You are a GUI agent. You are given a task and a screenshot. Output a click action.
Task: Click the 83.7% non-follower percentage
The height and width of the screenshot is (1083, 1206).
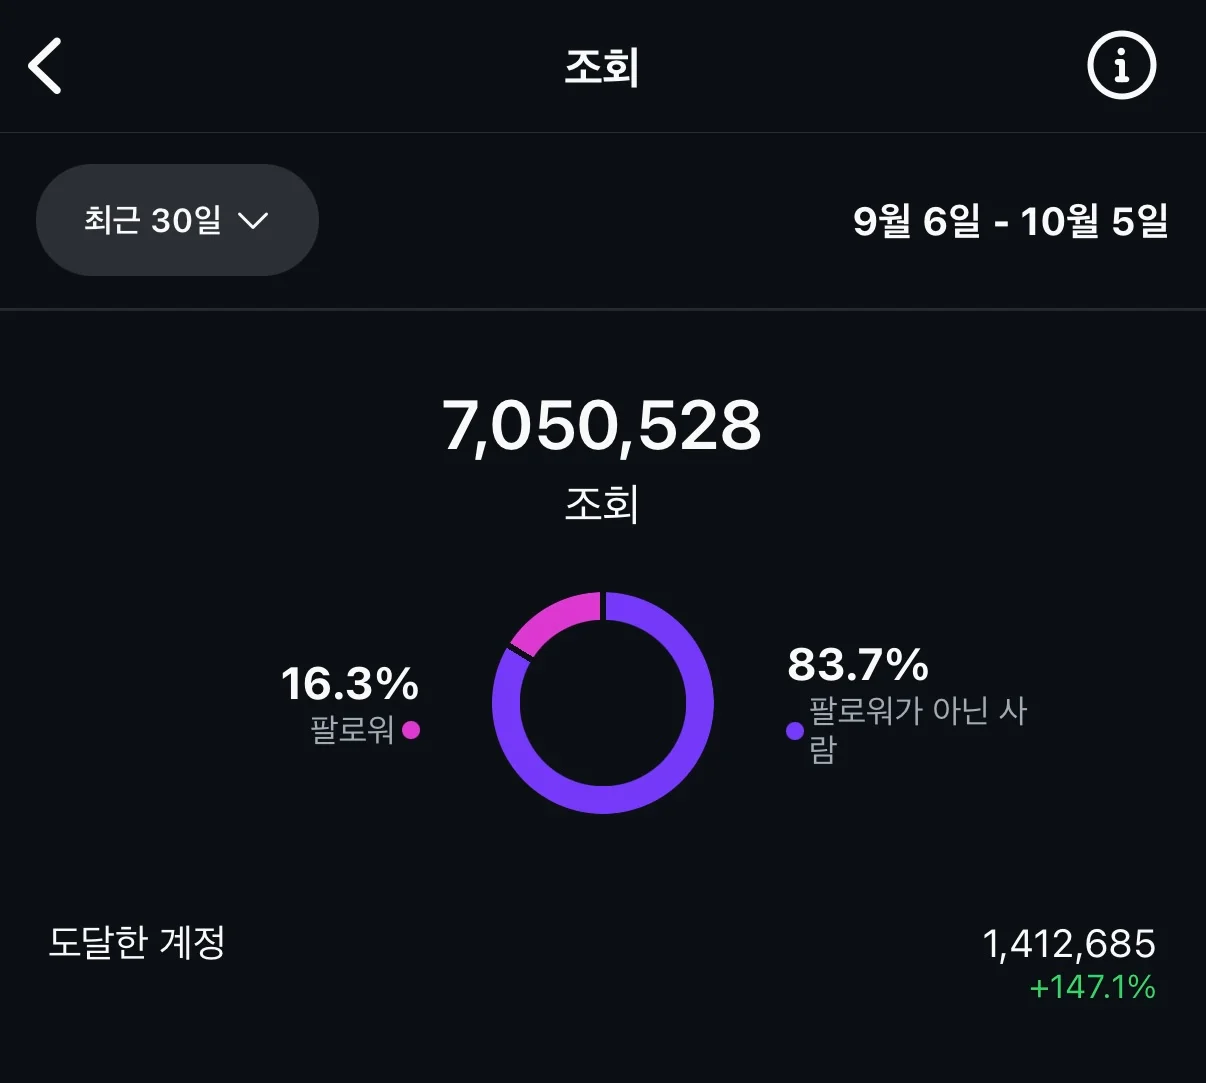[x=858, y=664]
